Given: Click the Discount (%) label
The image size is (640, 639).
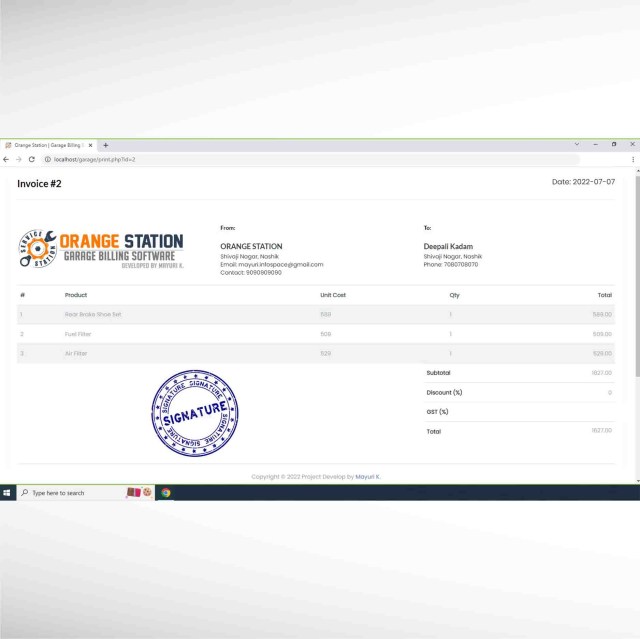Looking at the screenshot, I should pyautogui.click(x=444, y=393).
